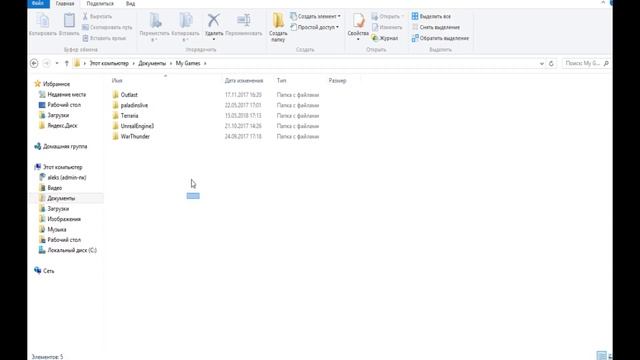The image size is (640, 360).
Task: Sort by the Размер column header
Action: (x=338, y=80)
